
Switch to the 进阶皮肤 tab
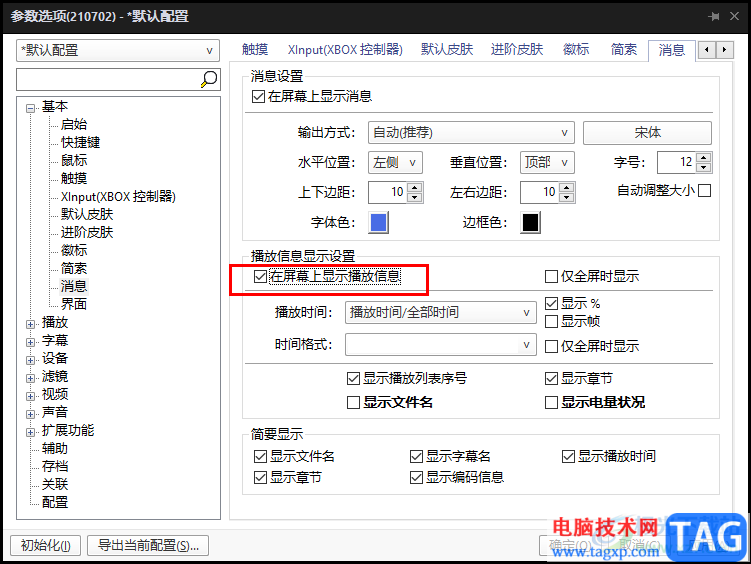tap(517, 49)
